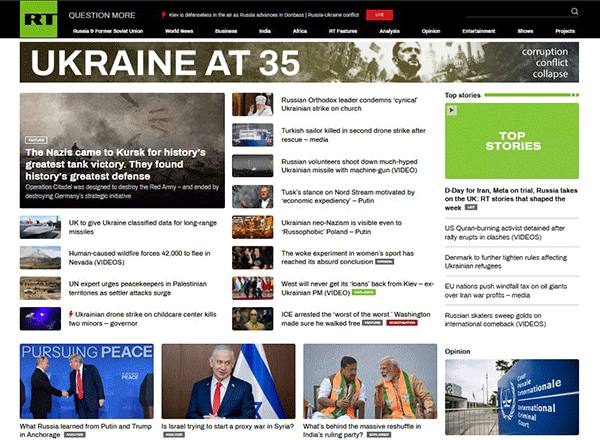600x440 pixels.
Task: Click the green Exclusive tag on loans story
Action: (364, 292)
